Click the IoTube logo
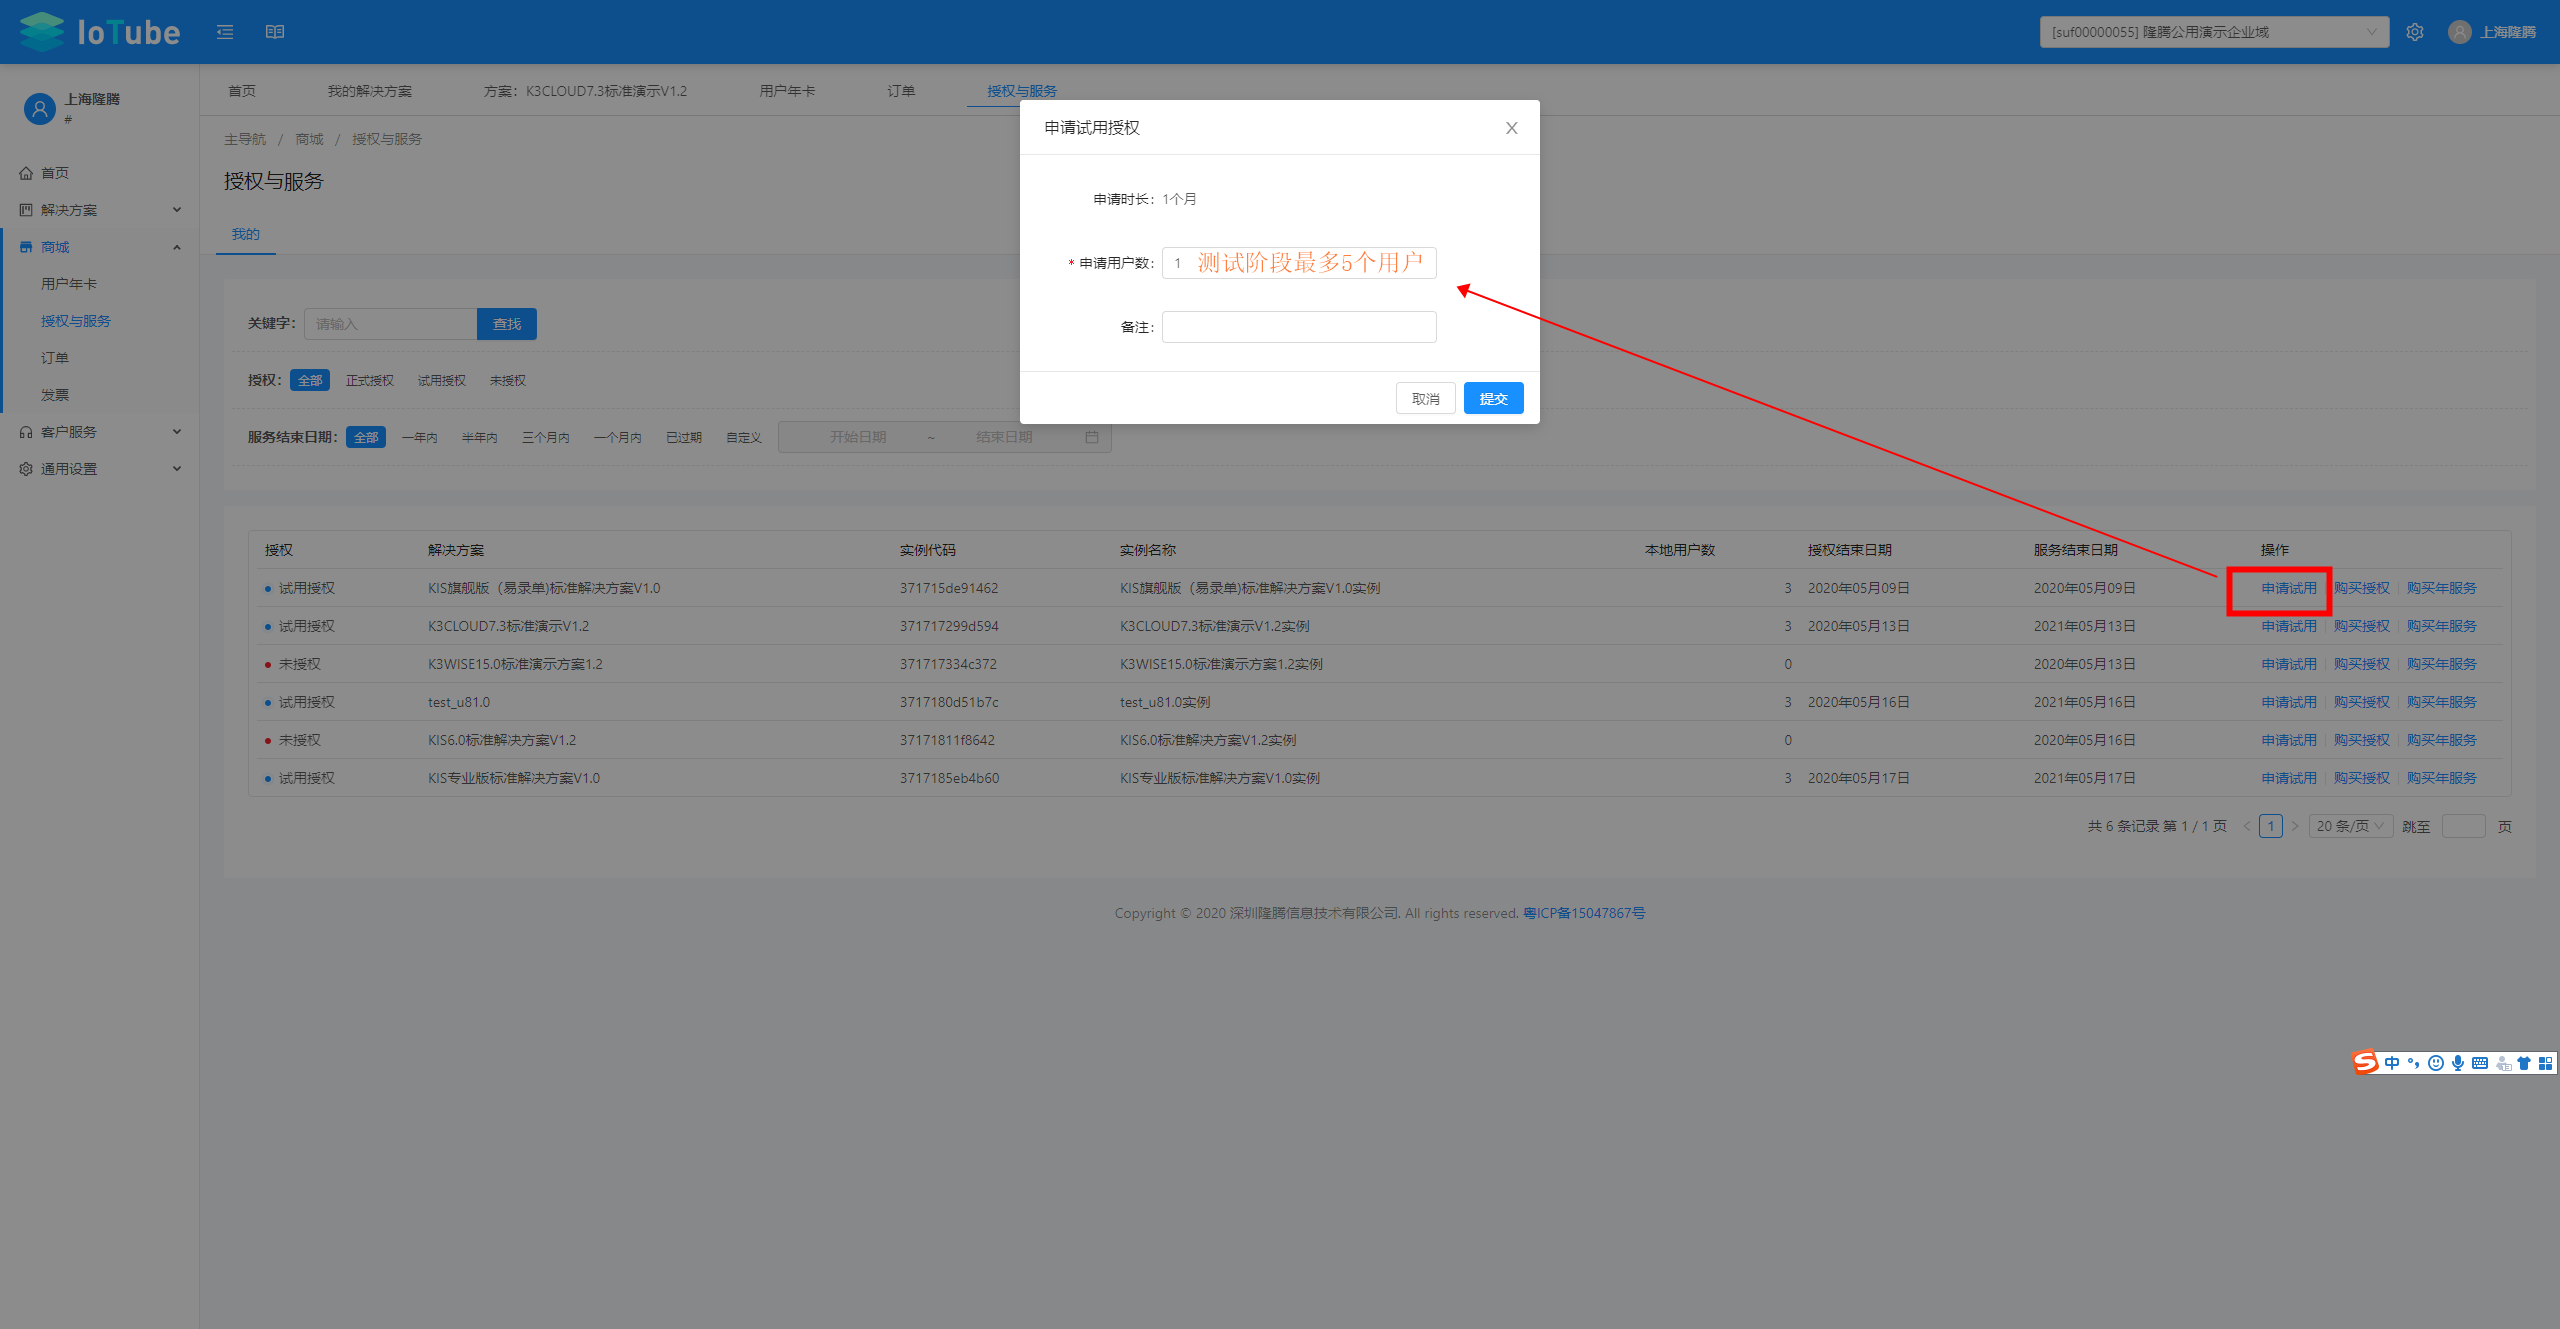This screenshot has height=1329, width=2560. pos(100,32)
